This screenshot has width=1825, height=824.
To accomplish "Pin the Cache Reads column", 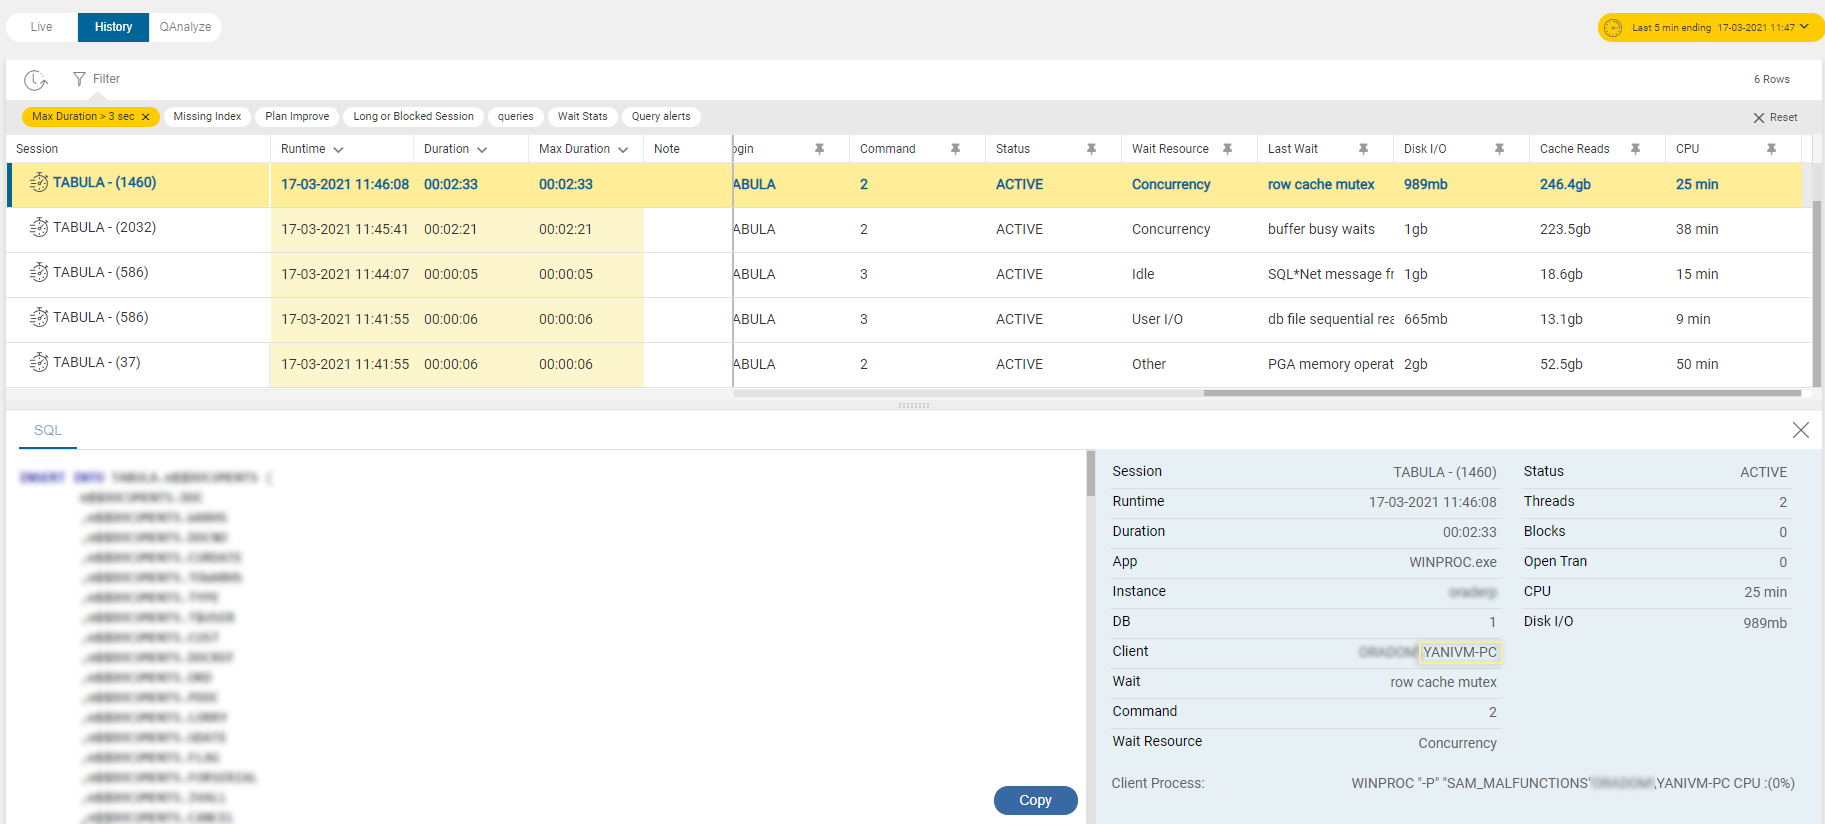I will [1635, 149].
